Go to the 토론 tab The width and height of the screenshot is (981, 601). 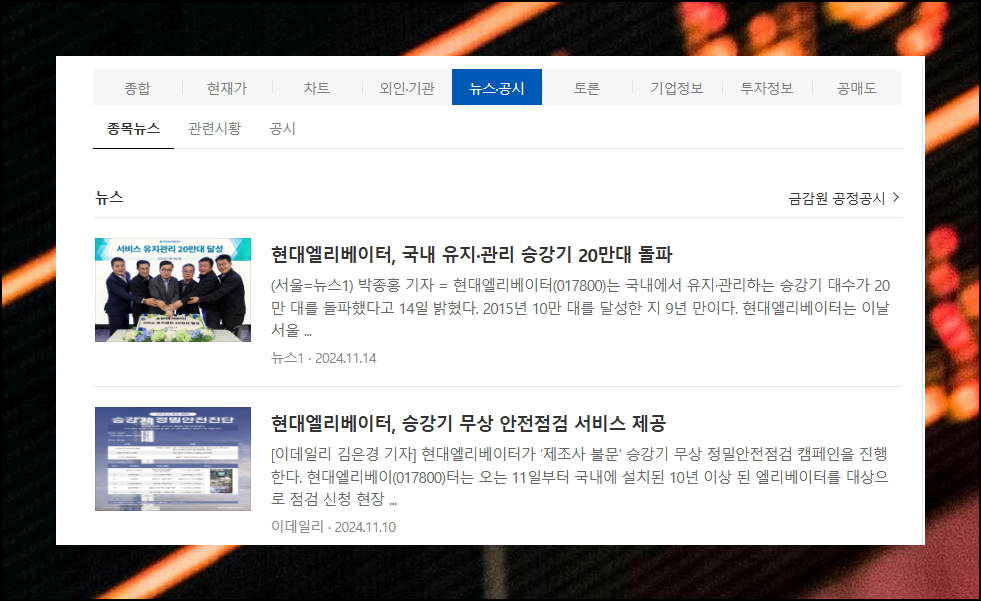click(x=587, y=88)
